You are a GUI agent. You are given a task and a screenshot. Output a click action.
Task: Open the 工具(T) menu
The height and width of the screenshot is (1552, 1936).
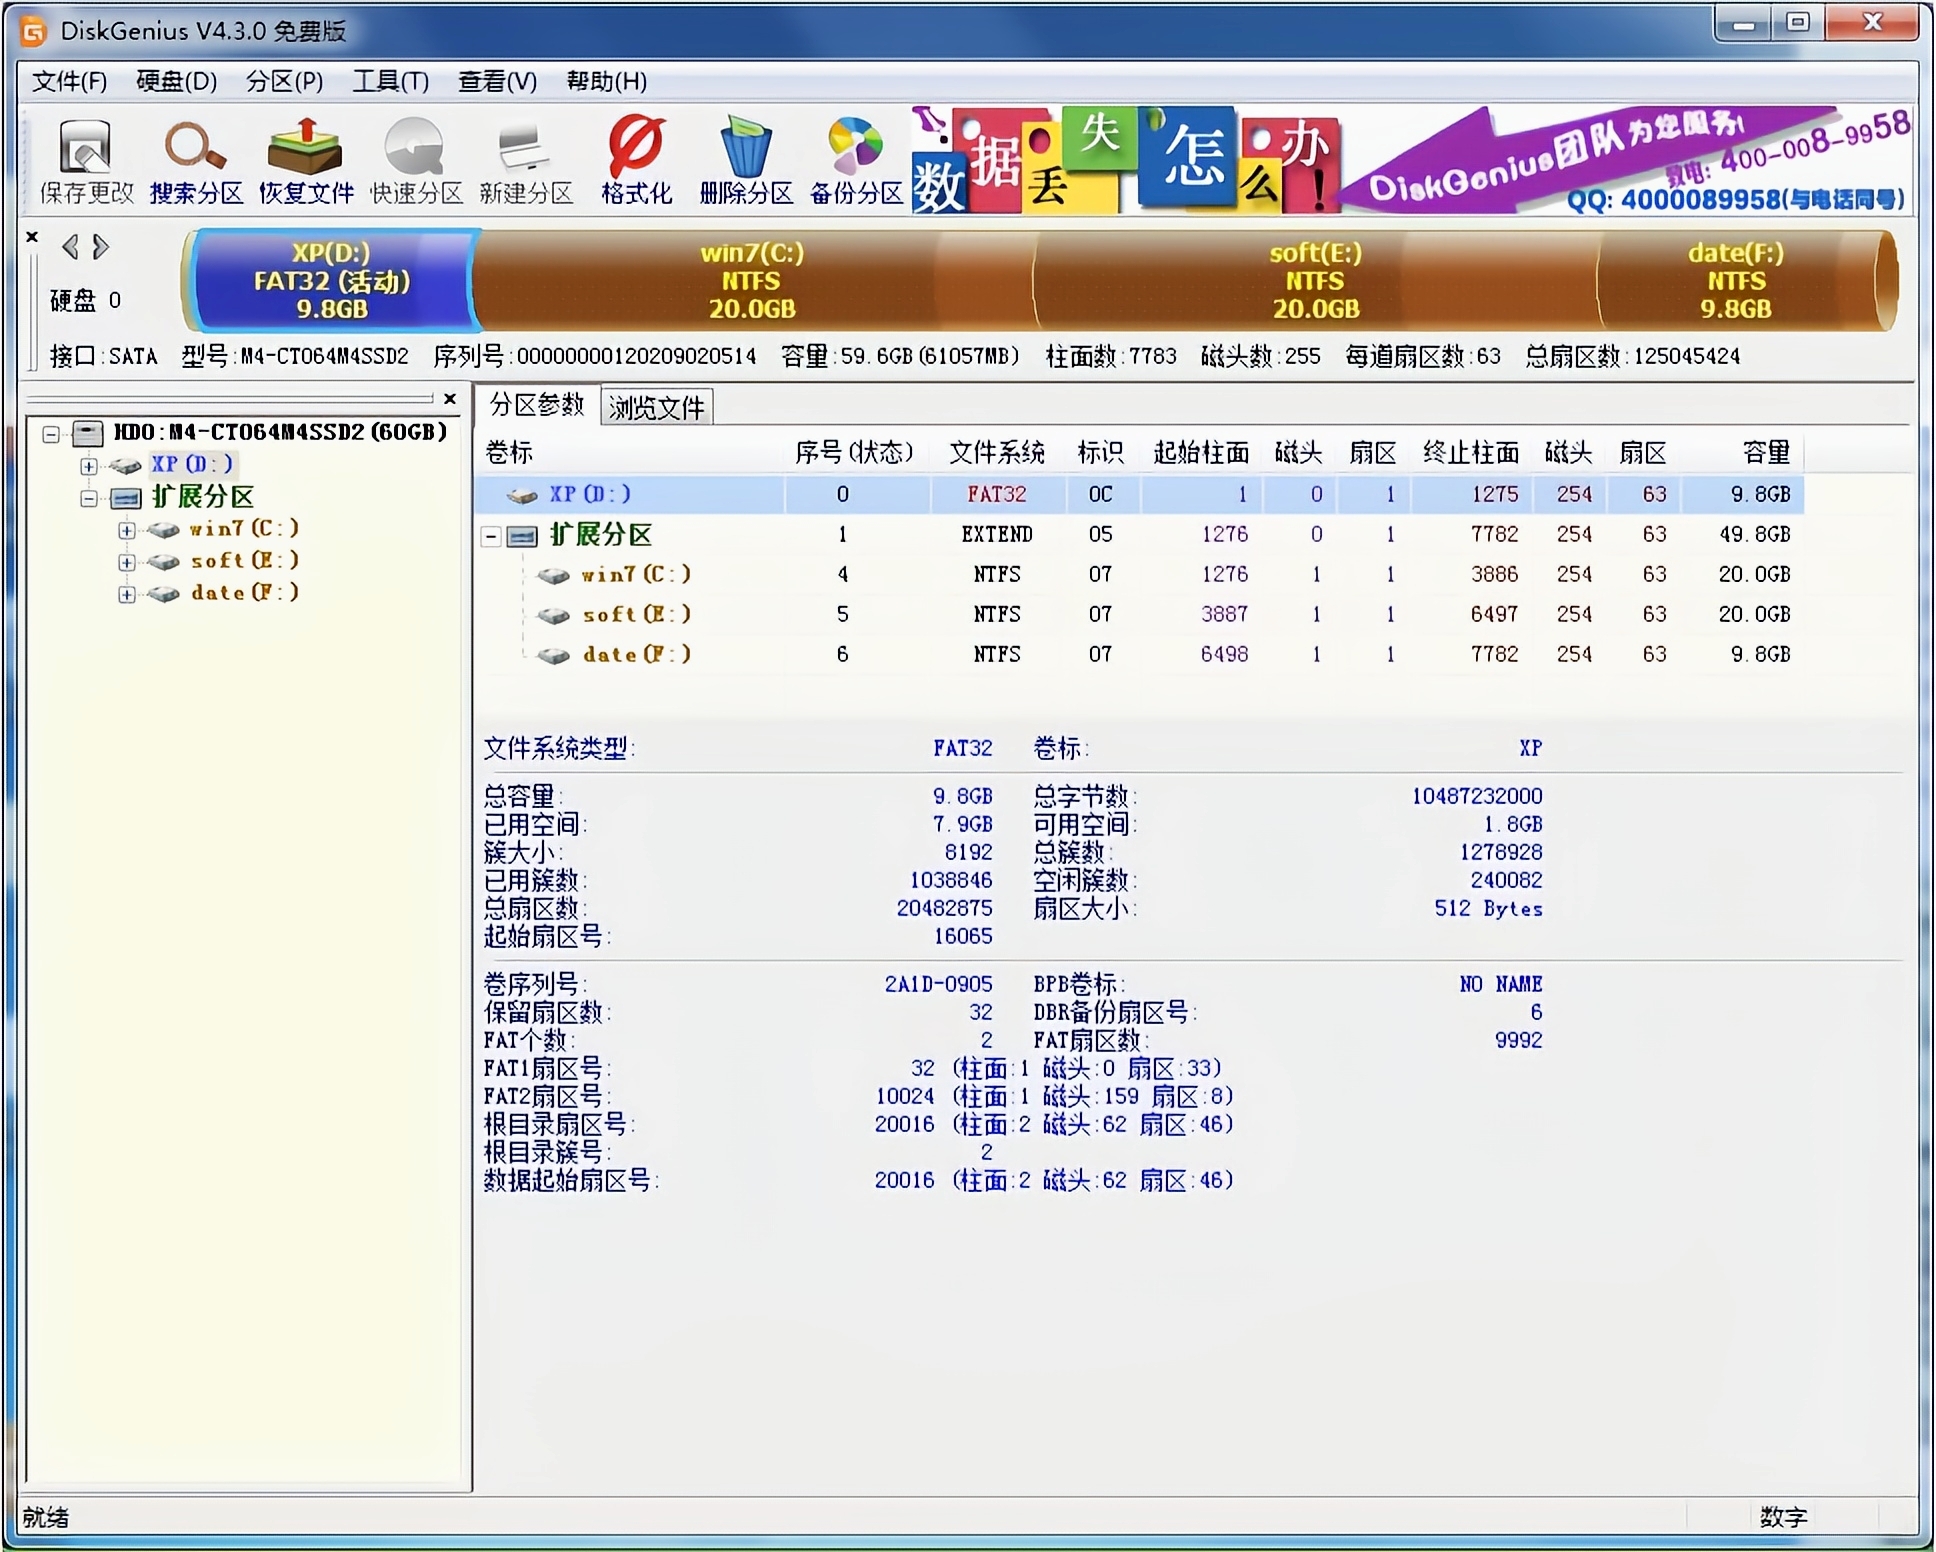coord(390,81)
